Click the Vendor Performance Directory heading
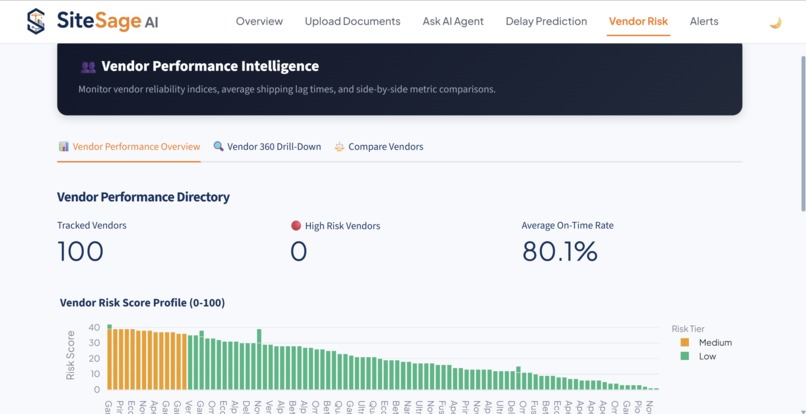The image size is (806, 414). (x=143, y=197)
